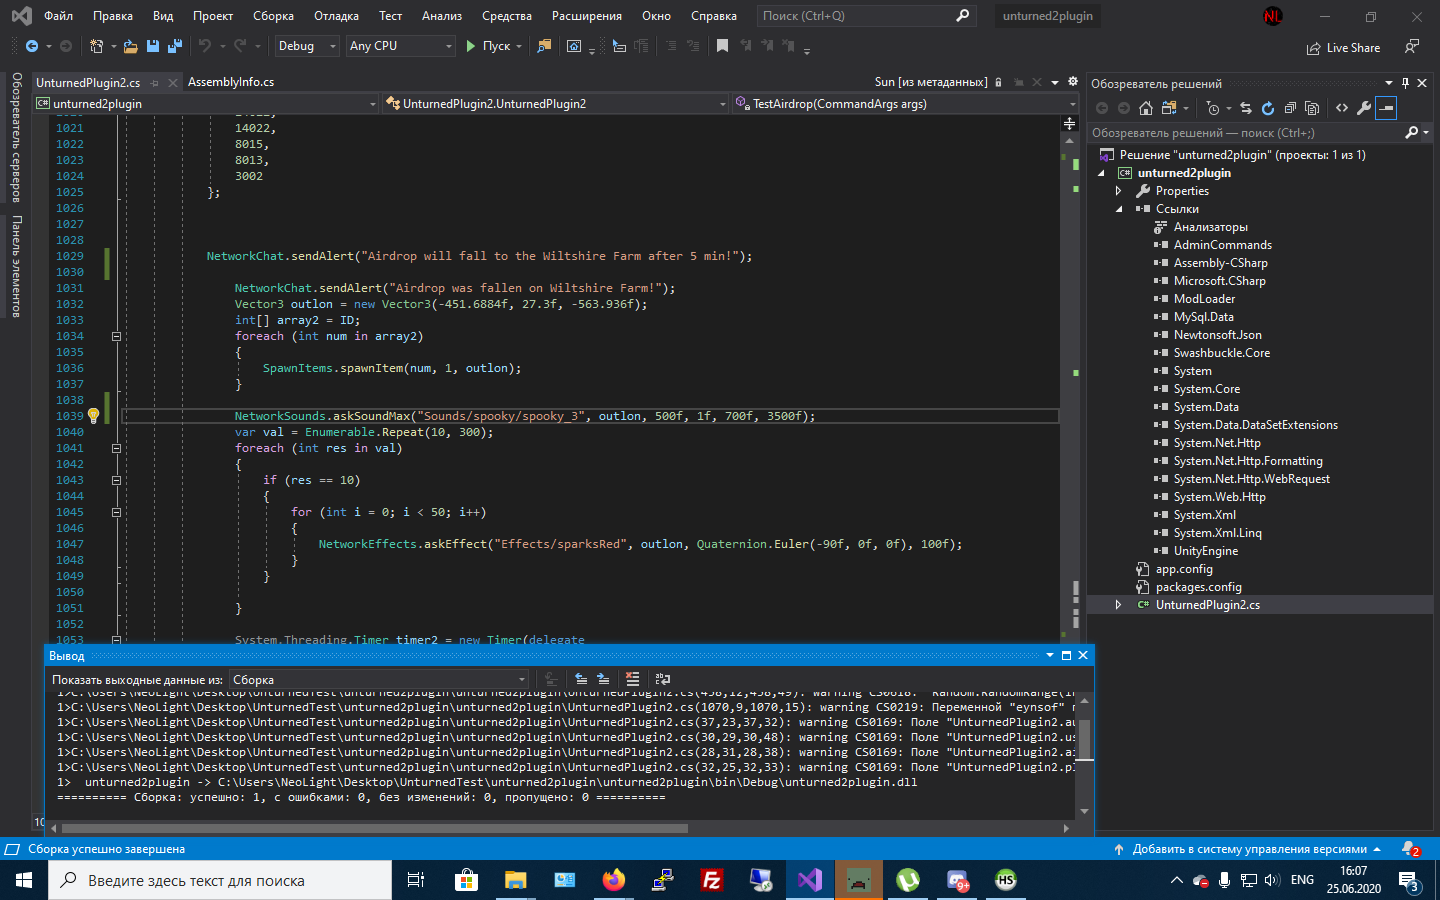The image size is (1440, 900).
Task: Collapse the unturned2plugin project node
Action: coord(1102,173)
